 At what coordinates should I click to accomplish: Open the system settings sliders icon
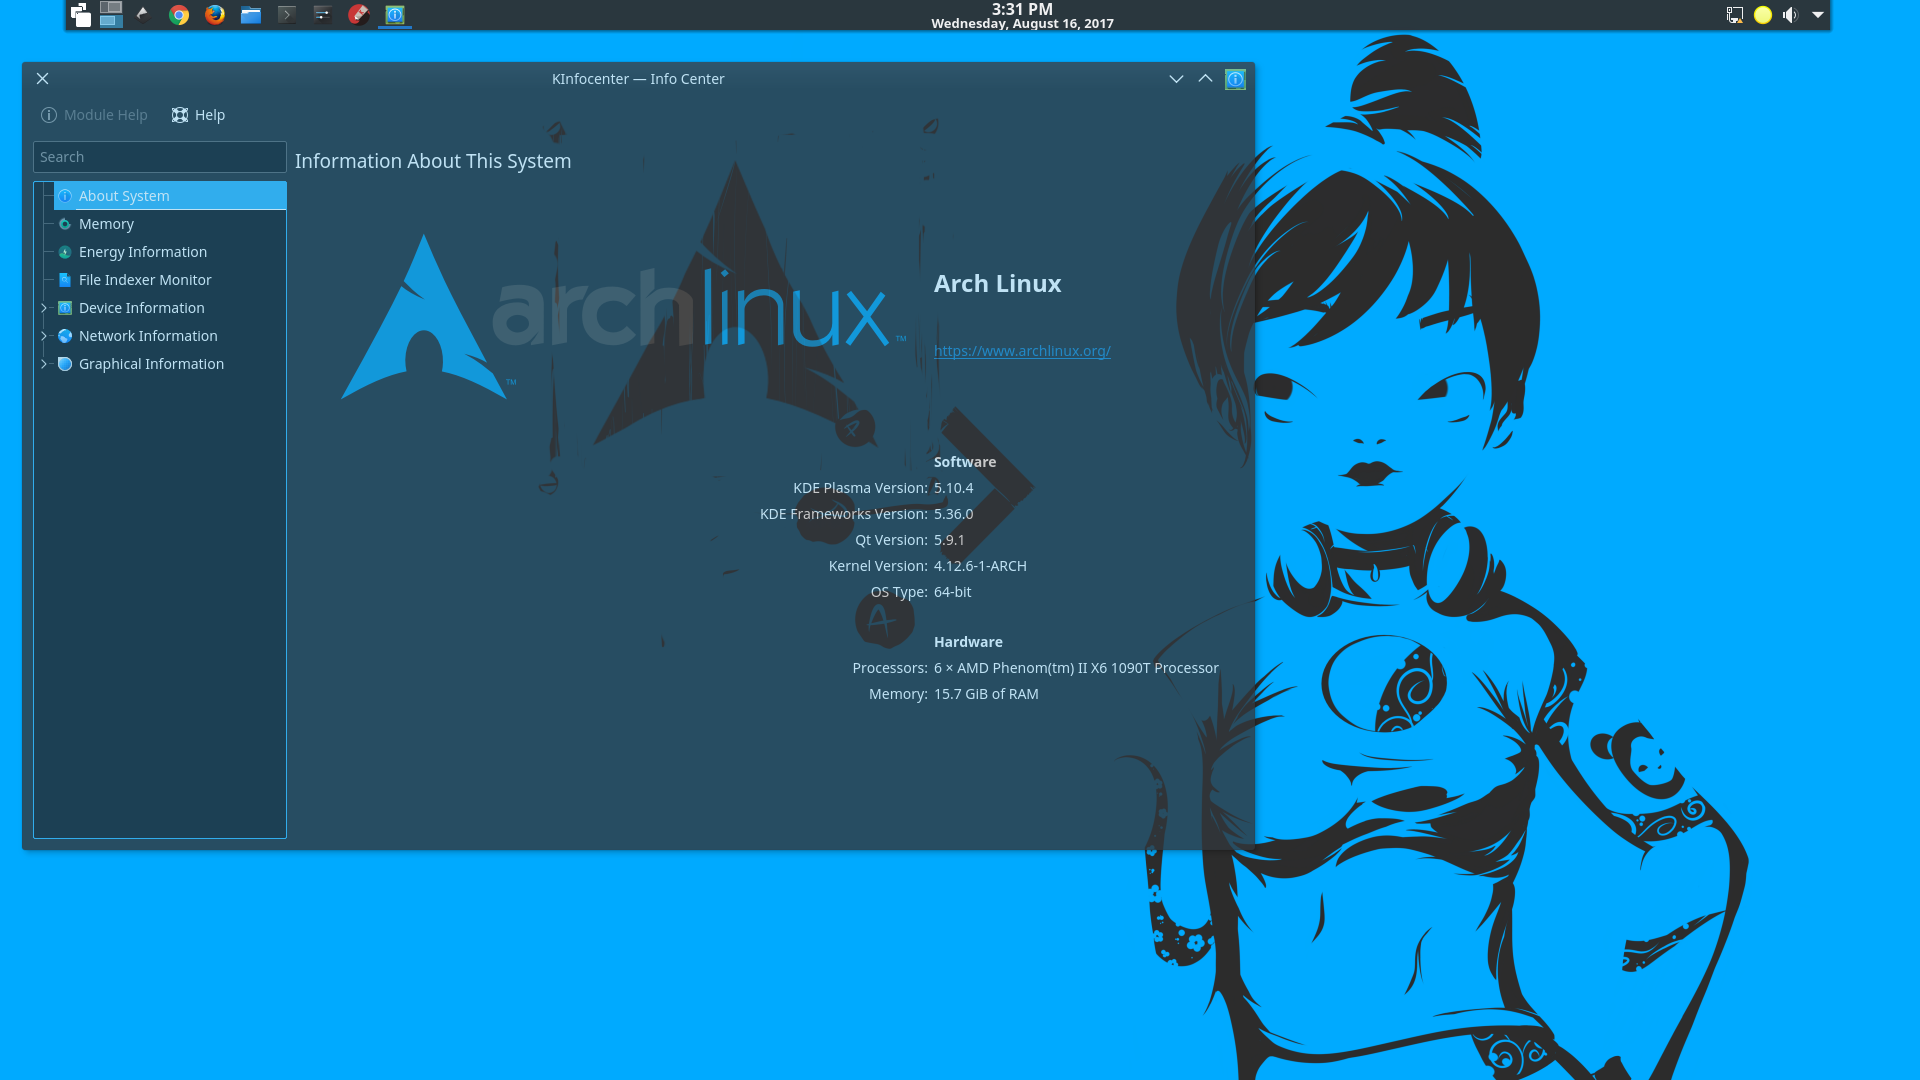pyautogui.click(x=322, y=14)
